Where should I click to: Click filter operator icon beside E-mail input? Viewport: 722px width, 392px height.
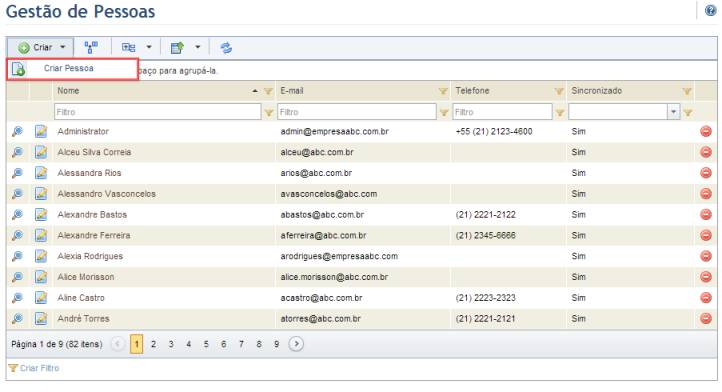click(x=444, y=112)
